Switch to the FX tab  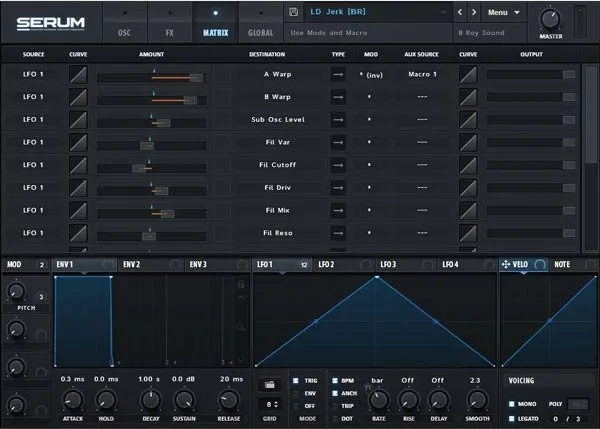(170, 24)
